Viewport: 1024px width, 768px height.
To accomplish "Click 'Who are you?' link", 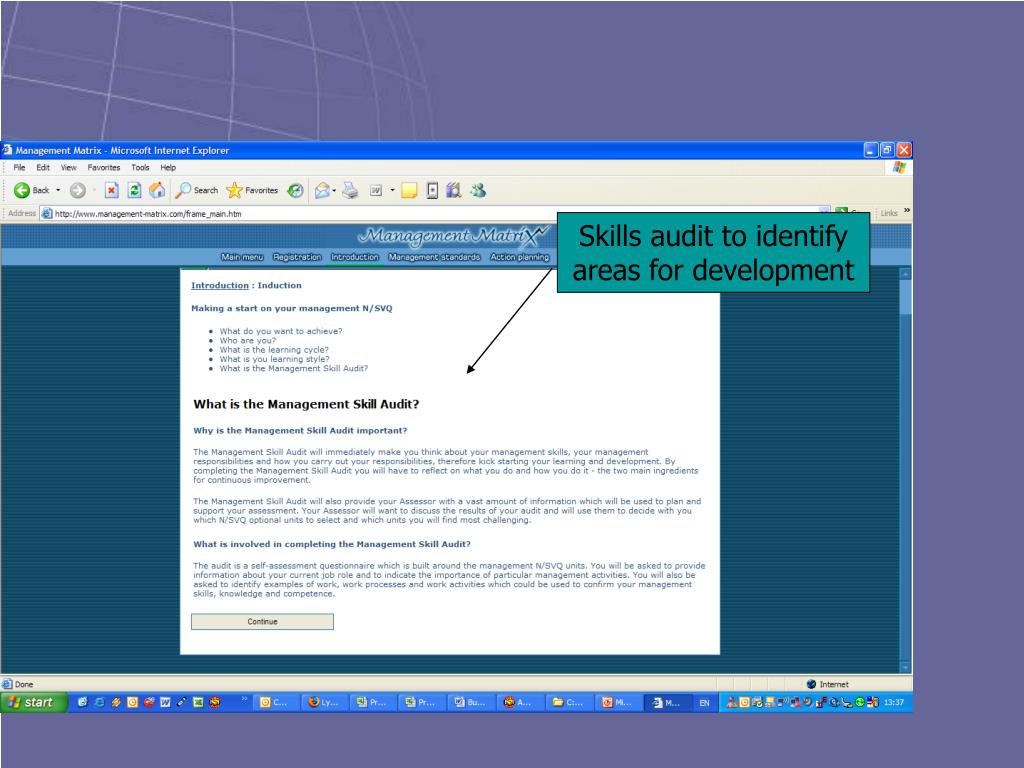I will point(248,340).
